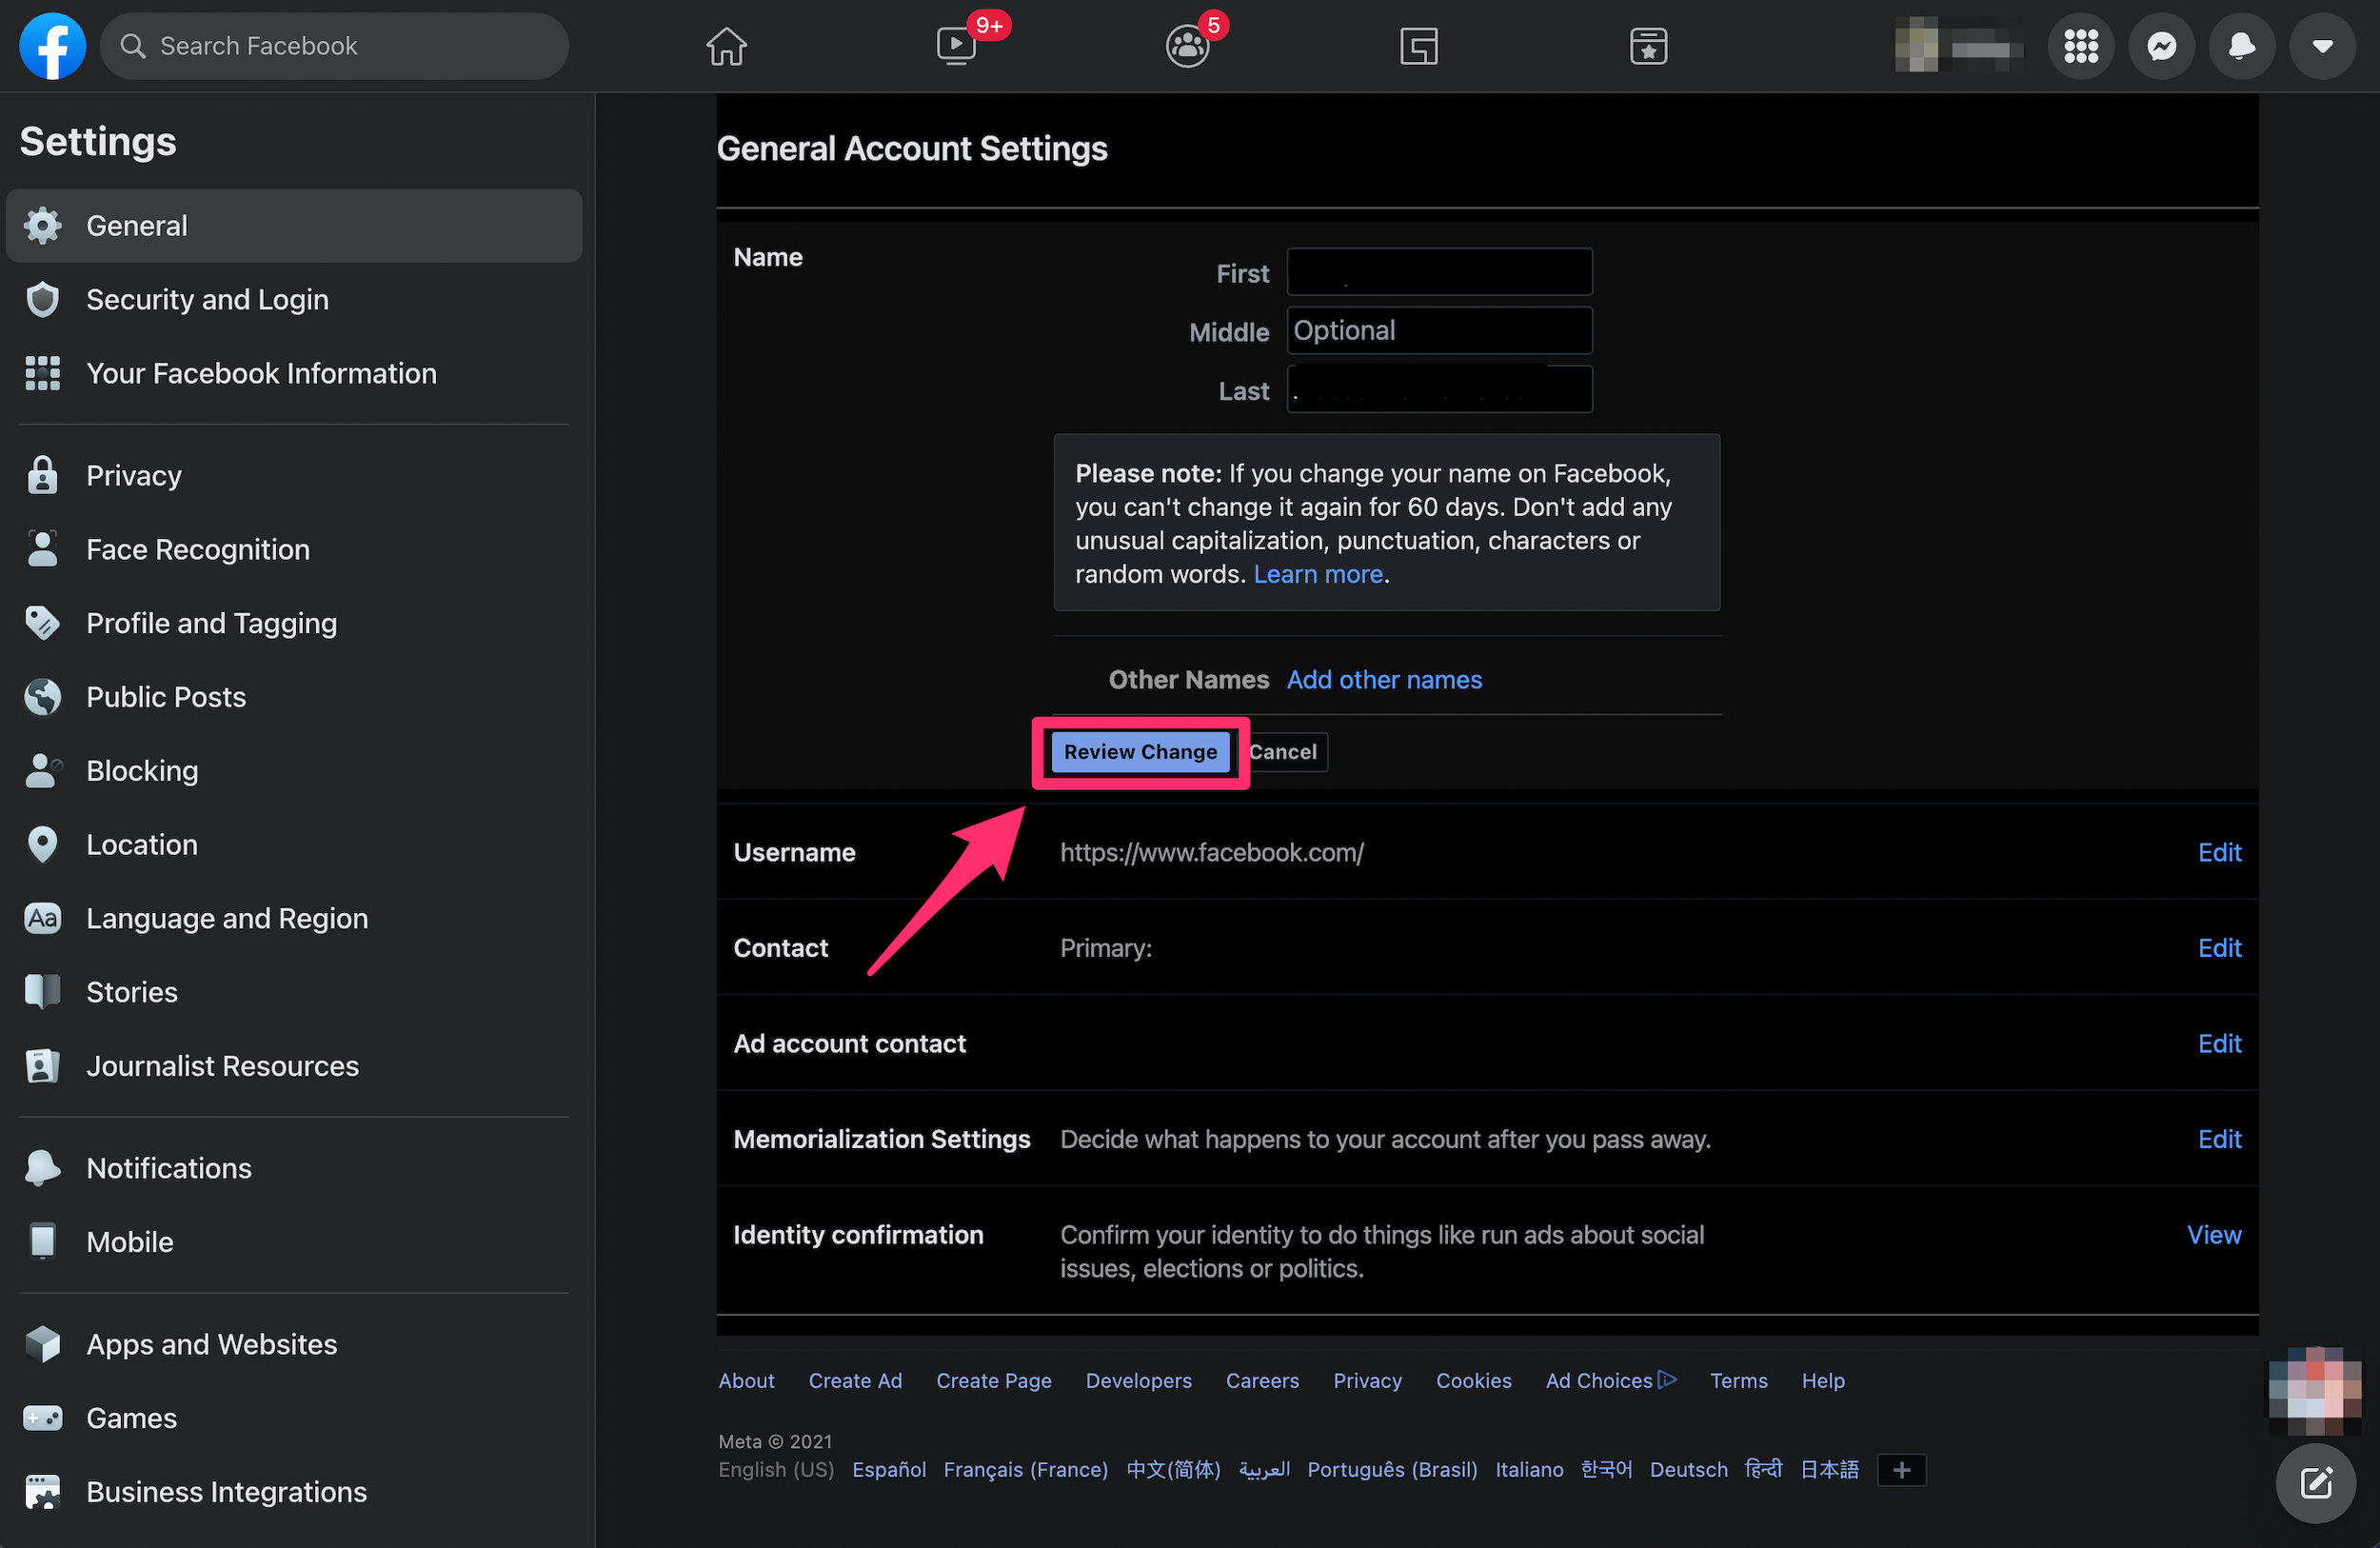This screenshot has width=2380, height=1548.
Task: Go to the Home feed icon
Action: [726, 46]
